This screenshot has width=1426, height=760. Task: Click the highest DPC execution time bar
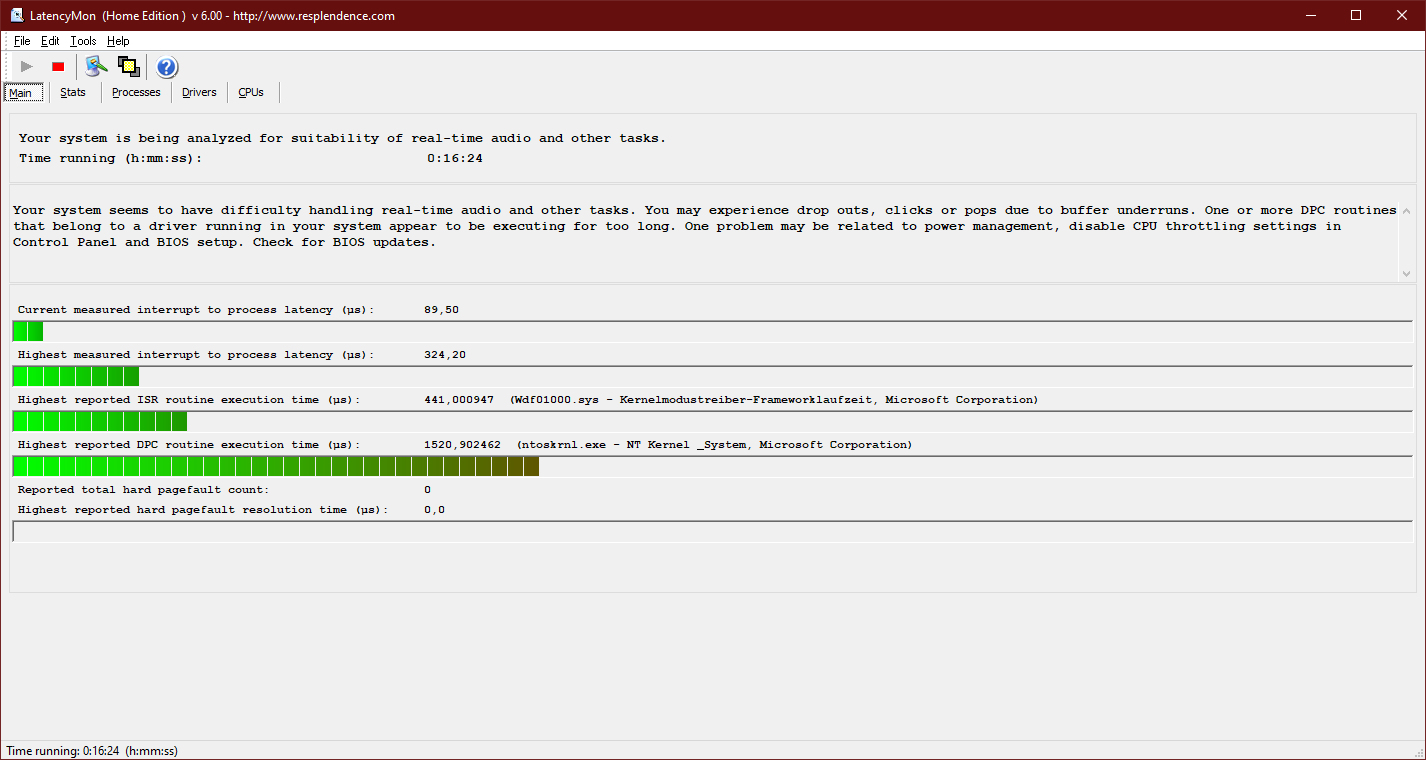click(x=713, y=467)
